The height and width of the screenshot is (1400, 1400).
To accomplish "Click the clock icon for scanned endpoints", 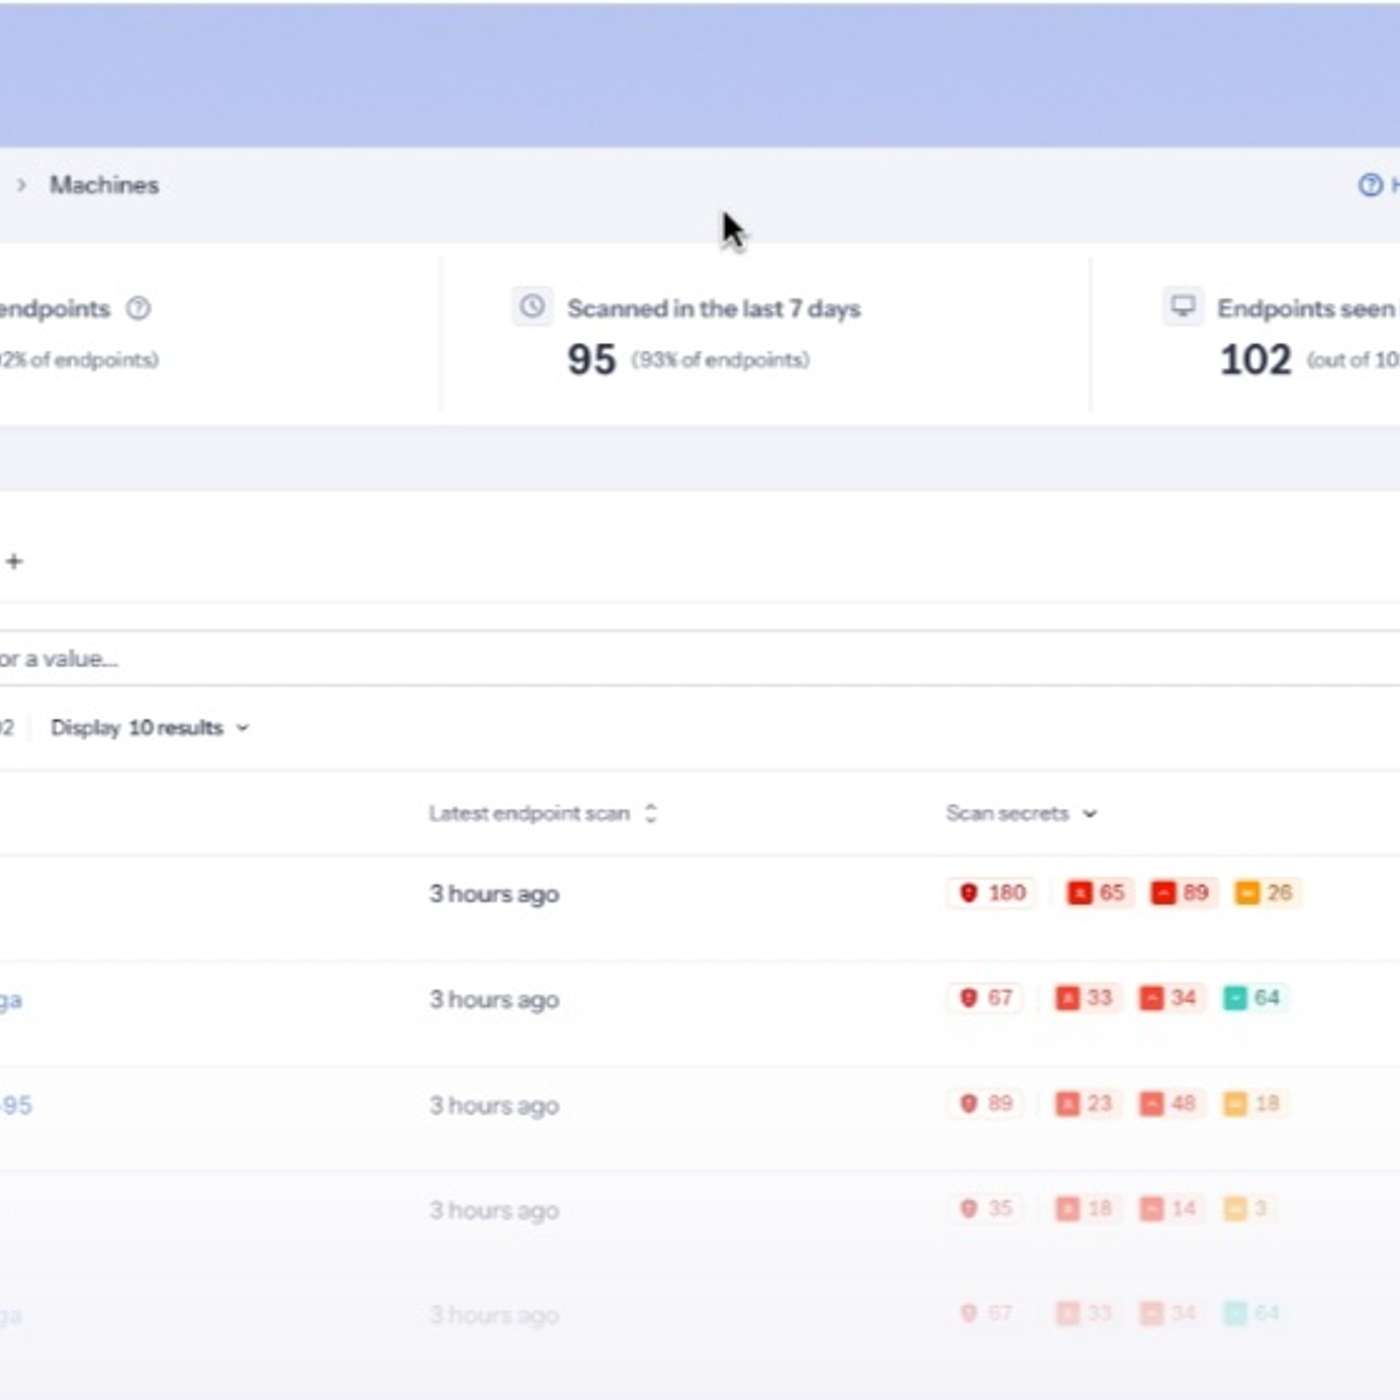I will (532, 306).
